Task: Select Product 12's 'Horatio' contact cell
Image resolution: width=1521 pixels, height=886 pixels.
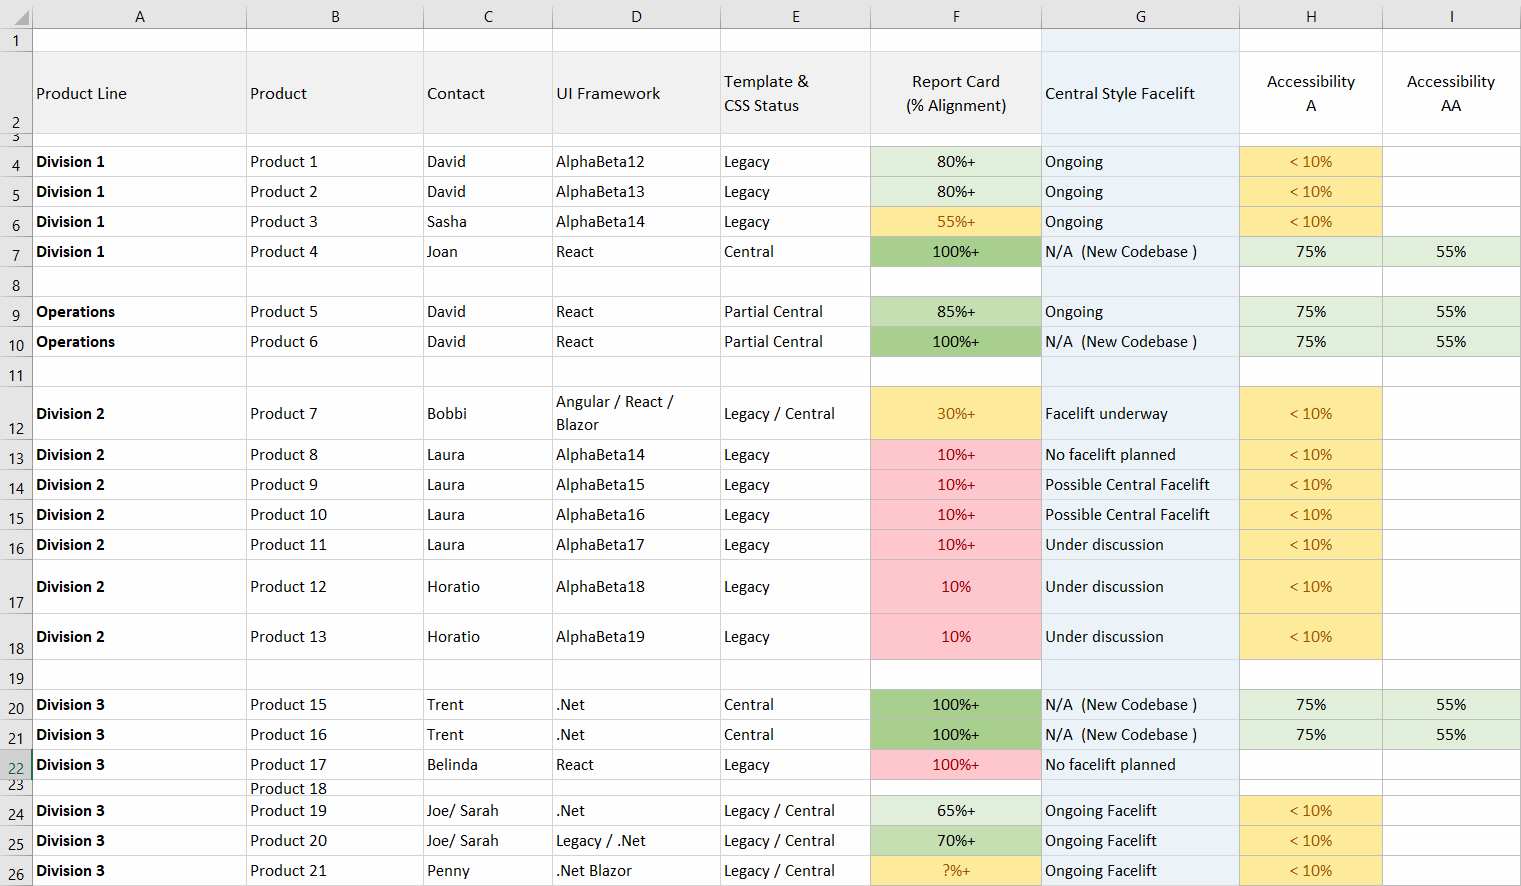Action: pos(488,587)
